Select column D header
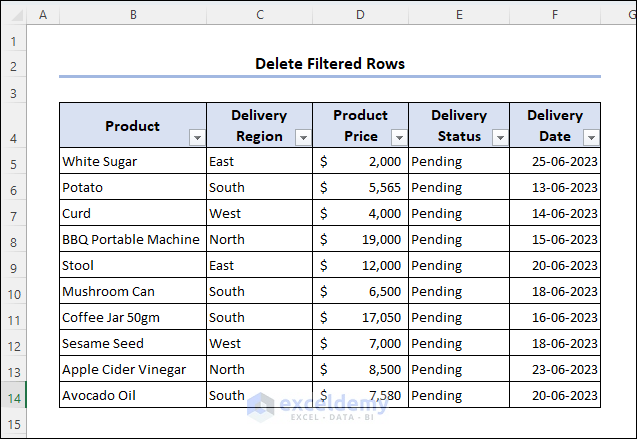 pos(360,16)
